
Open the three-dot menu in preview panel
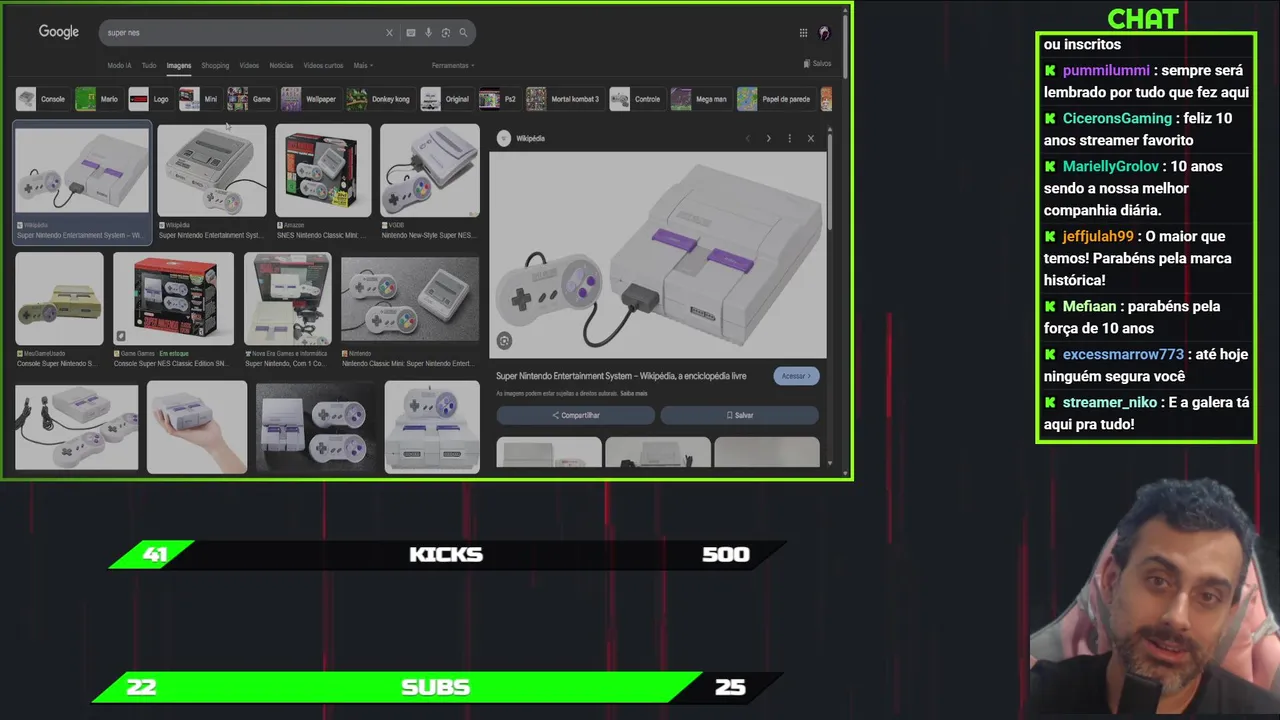click(x=789, y=138)
